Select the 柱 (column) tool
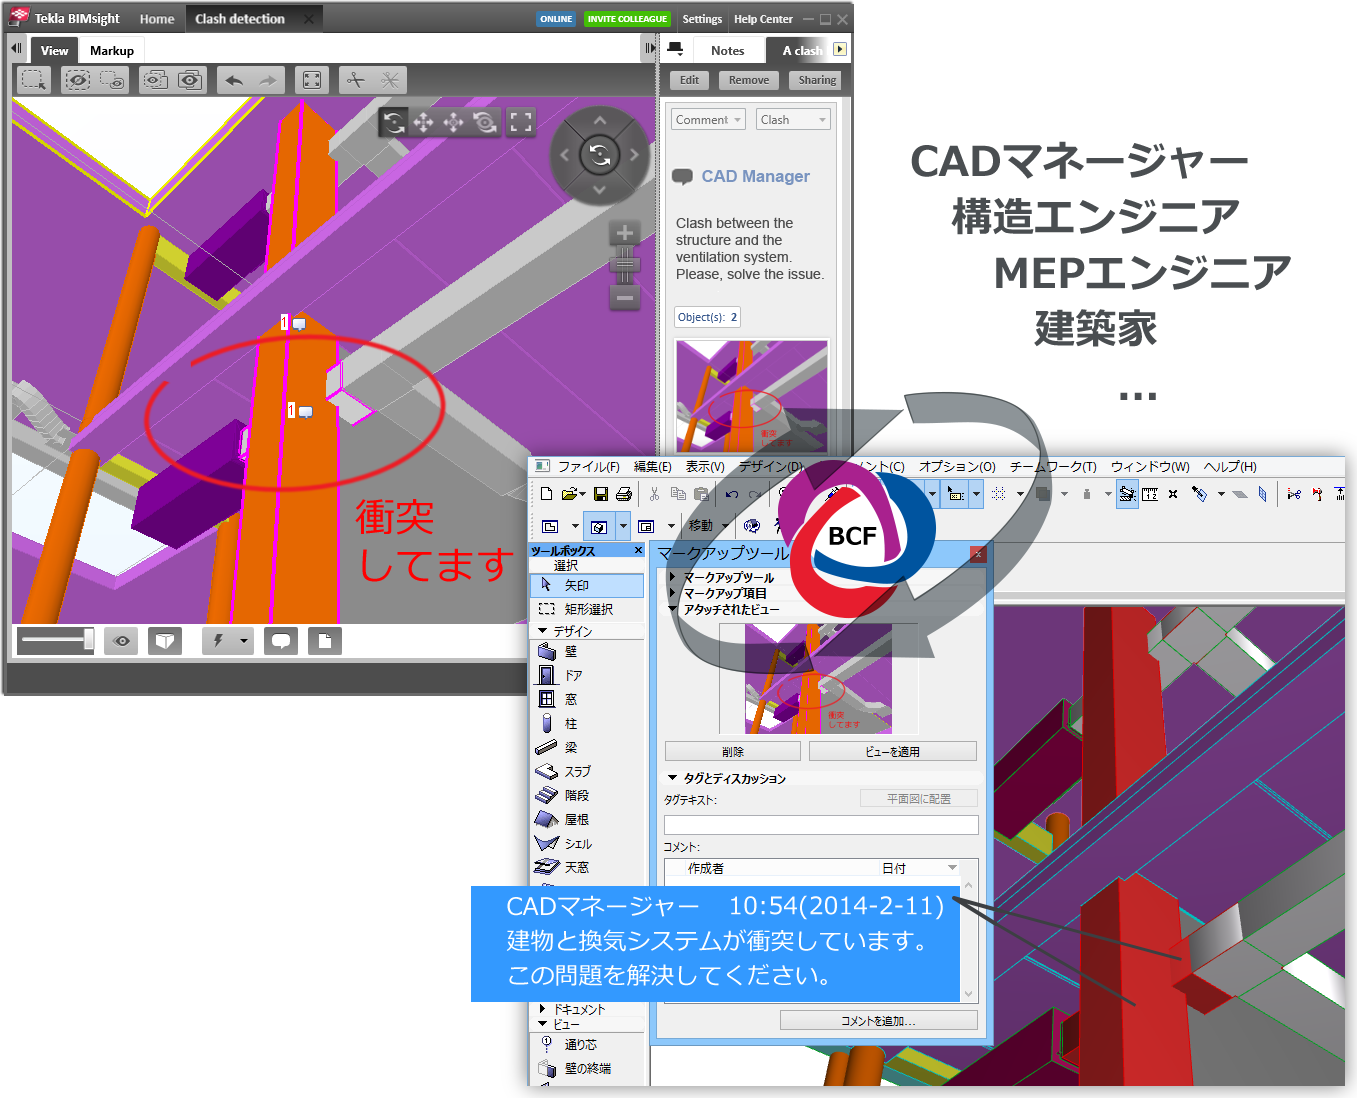Screen dimensions: 1357x1098 568,723
